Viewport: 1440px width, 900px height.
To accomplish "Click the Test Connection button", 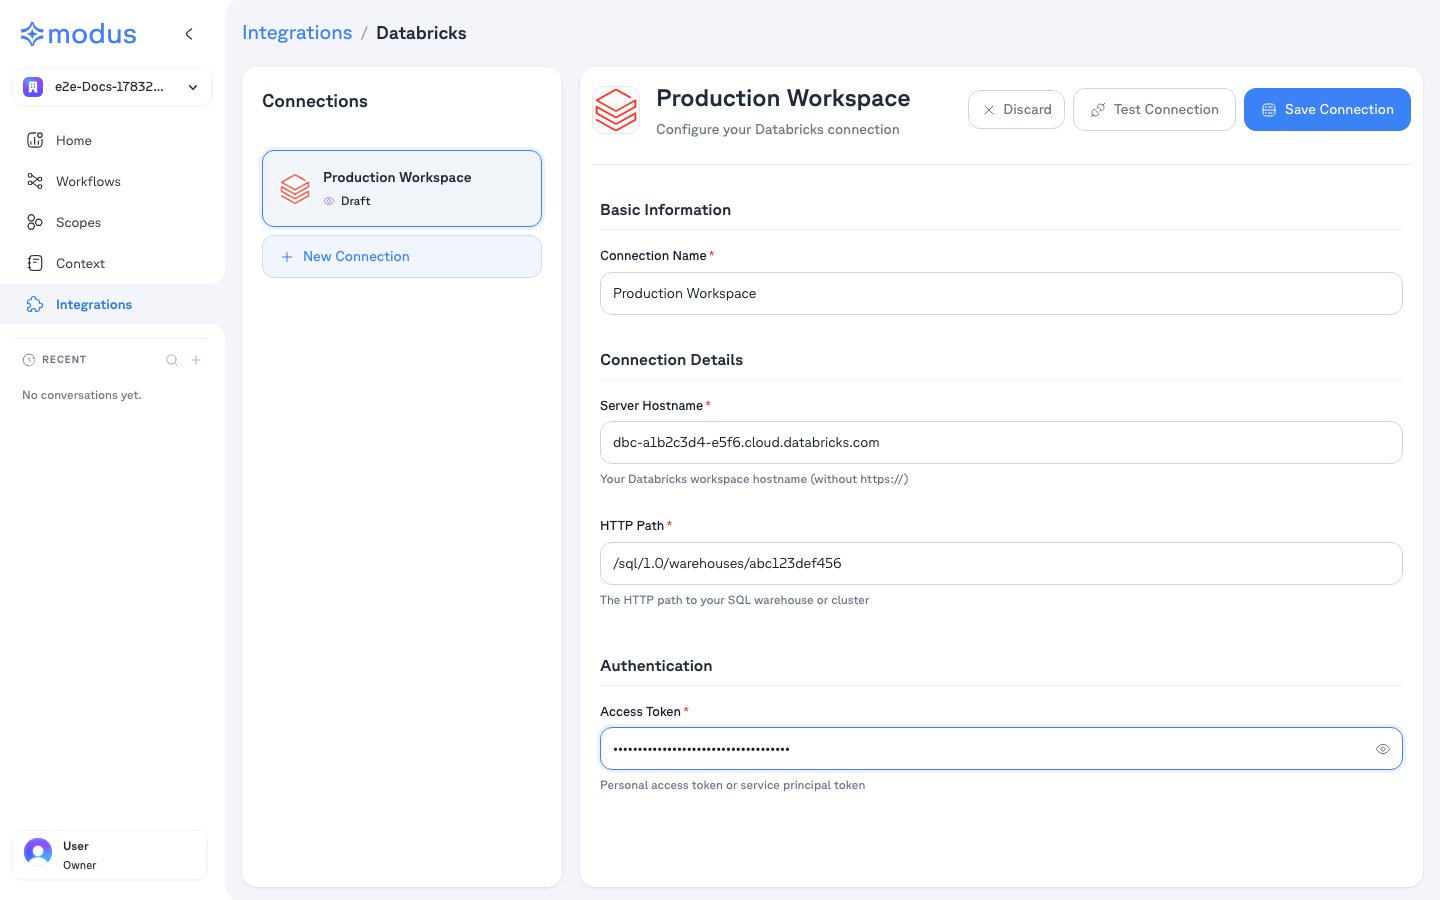I will pos(1154,109).
